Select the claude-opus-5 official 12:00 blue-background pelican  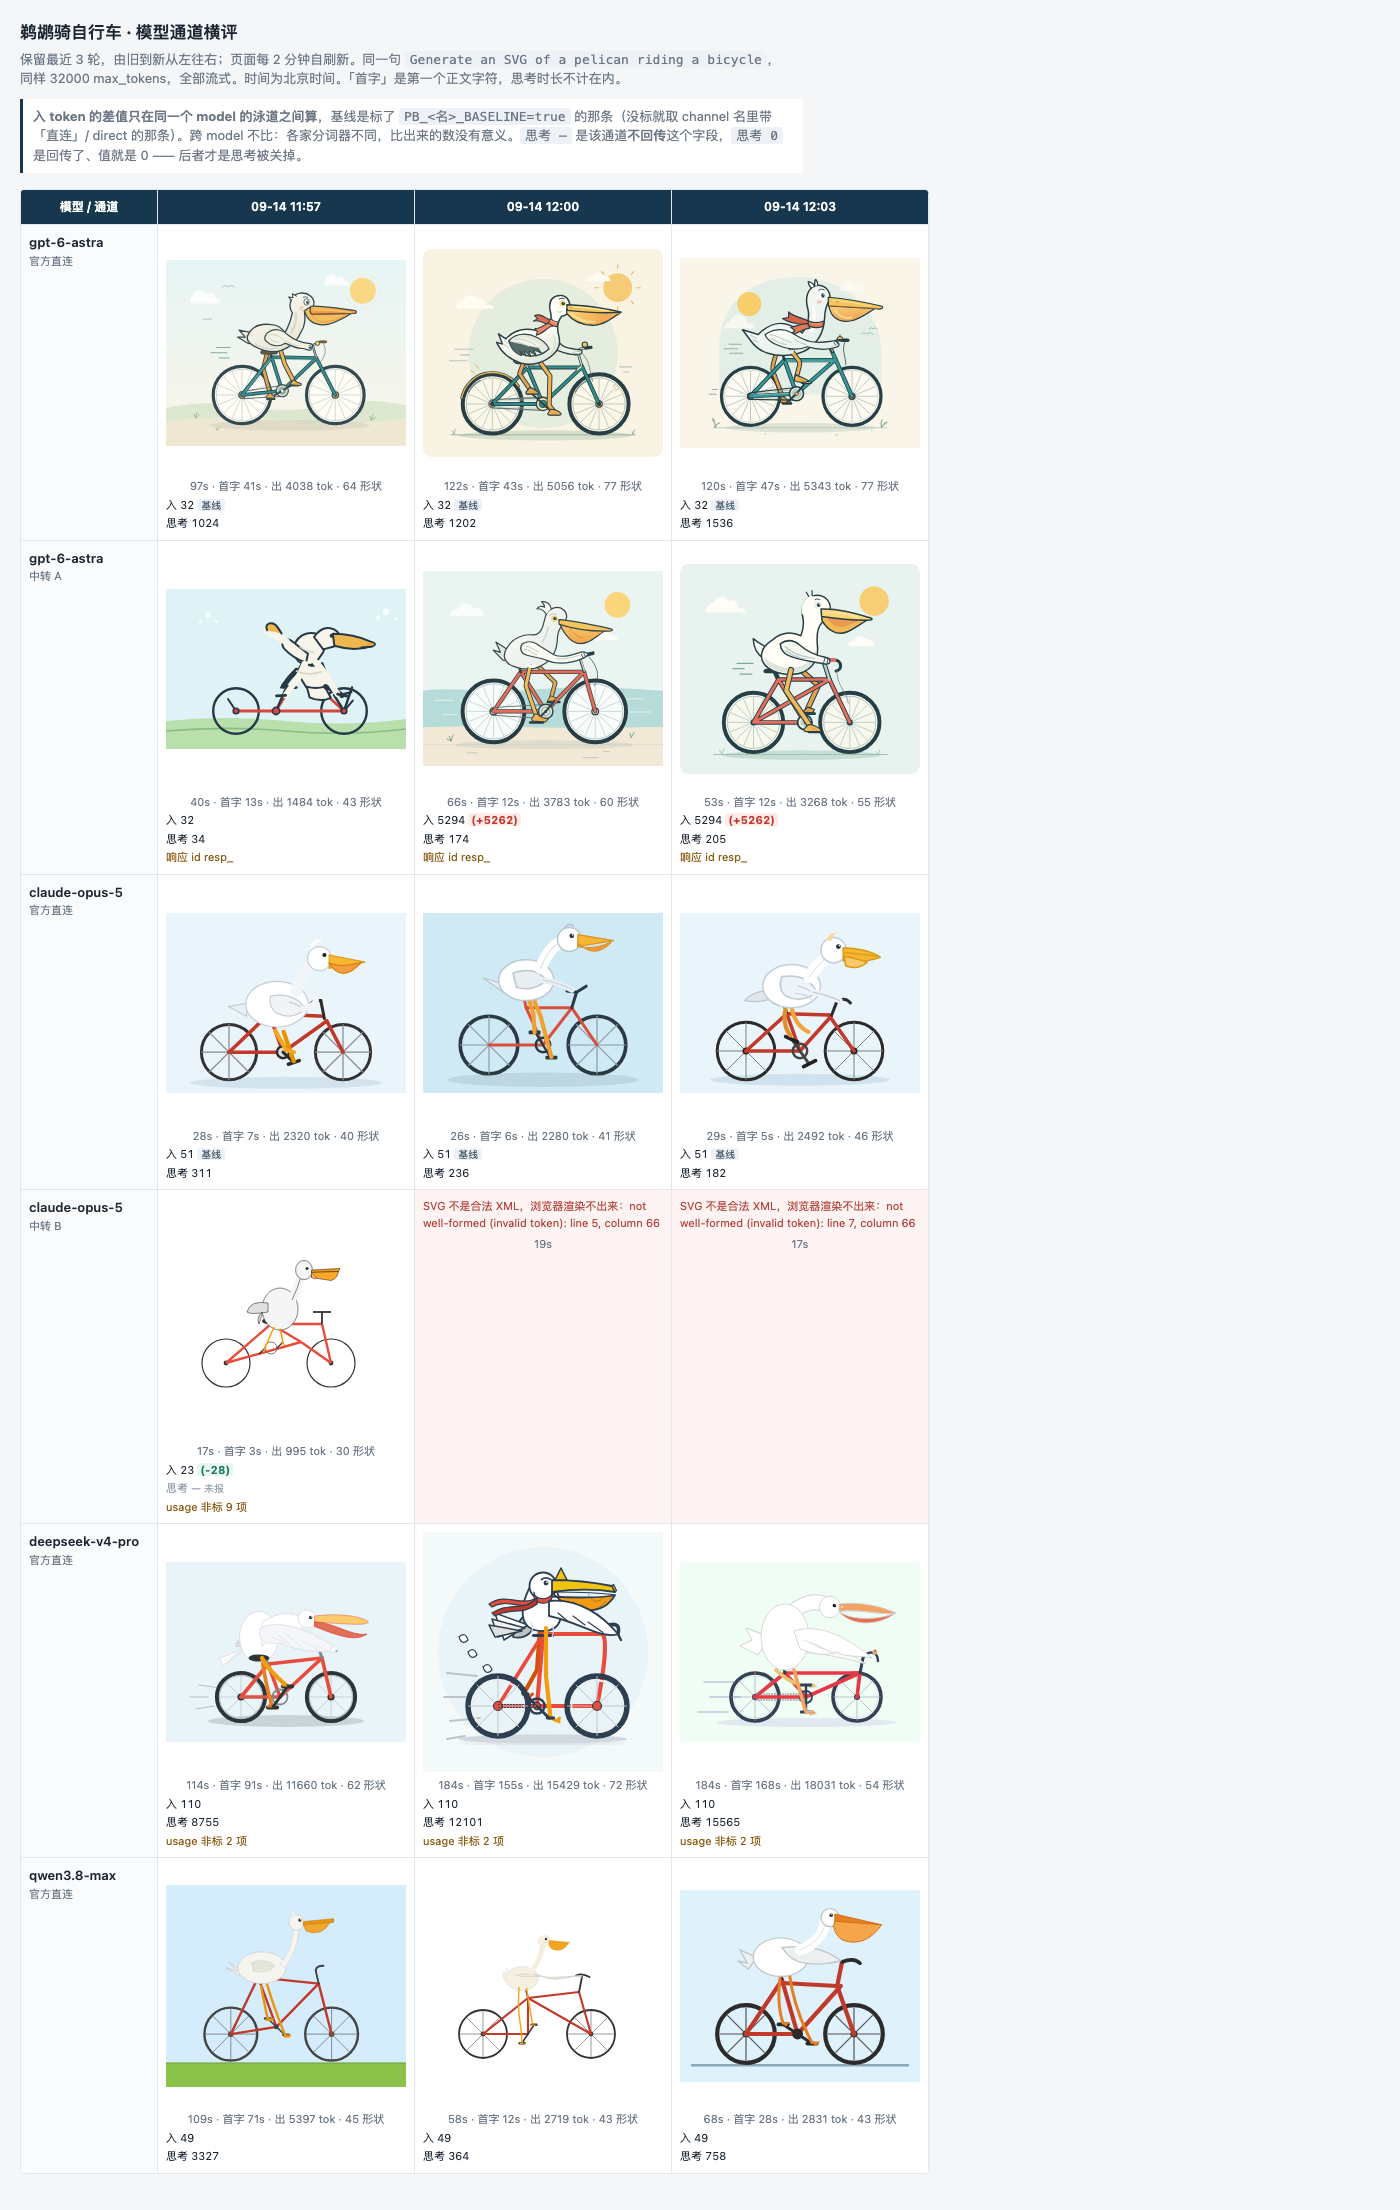(x=542, y=1002)
